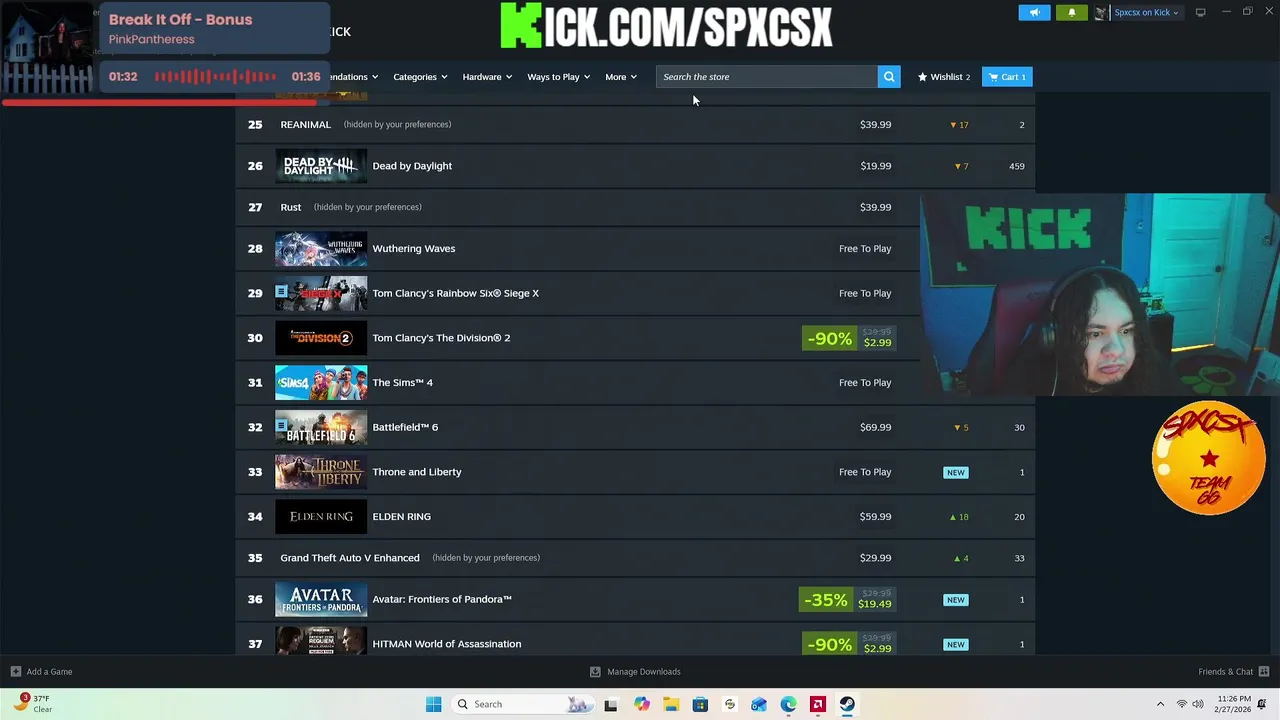Open the taskbar weather widget
Image resolution: width=1280 pixels, height=720 pixels.
point(33,704)
